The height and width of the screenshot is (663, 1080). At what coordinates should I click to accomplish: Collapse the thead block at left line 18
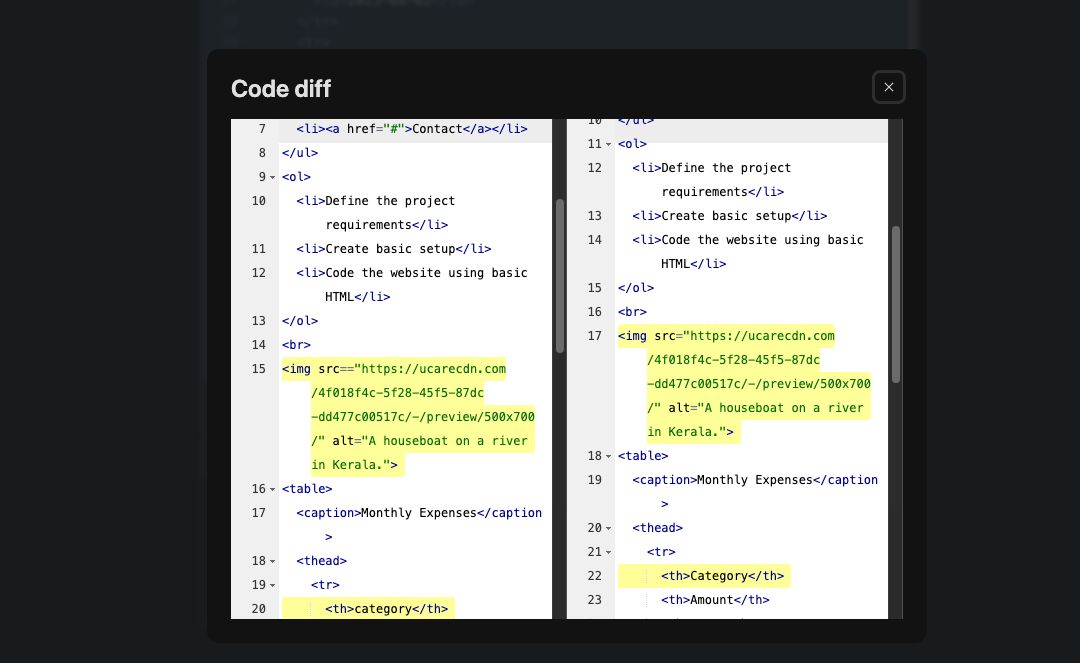272,562
